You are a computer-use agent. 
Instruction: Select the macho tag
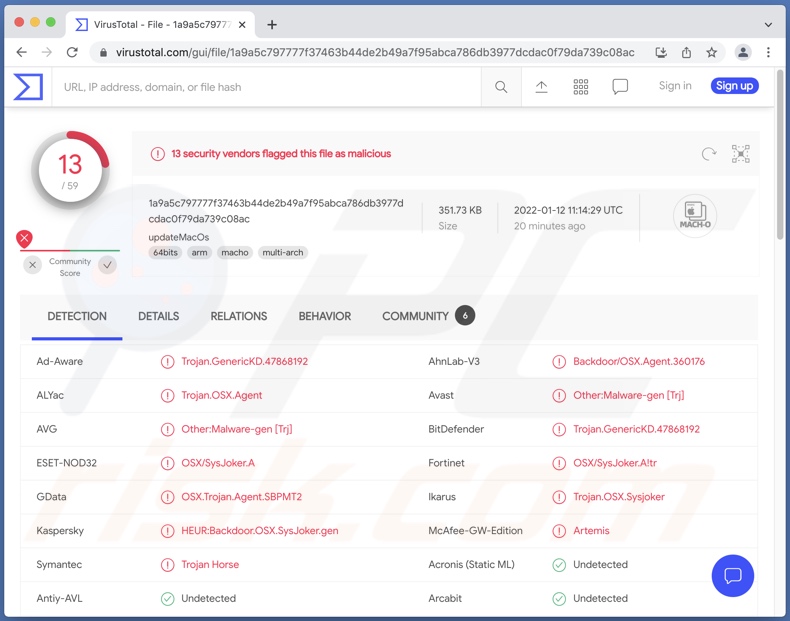click(235, 253)
